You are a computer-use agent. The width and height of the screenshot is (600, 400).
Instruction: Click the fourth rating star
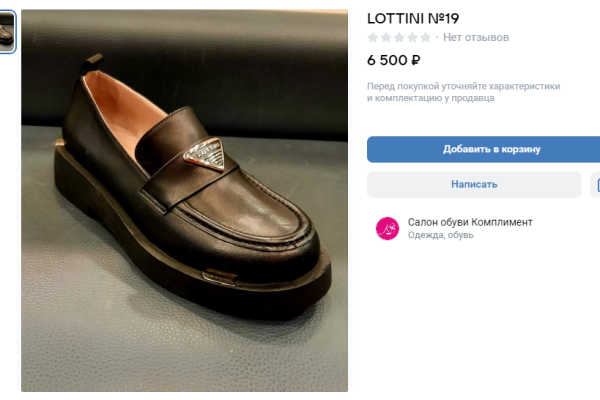coord(412,38)
